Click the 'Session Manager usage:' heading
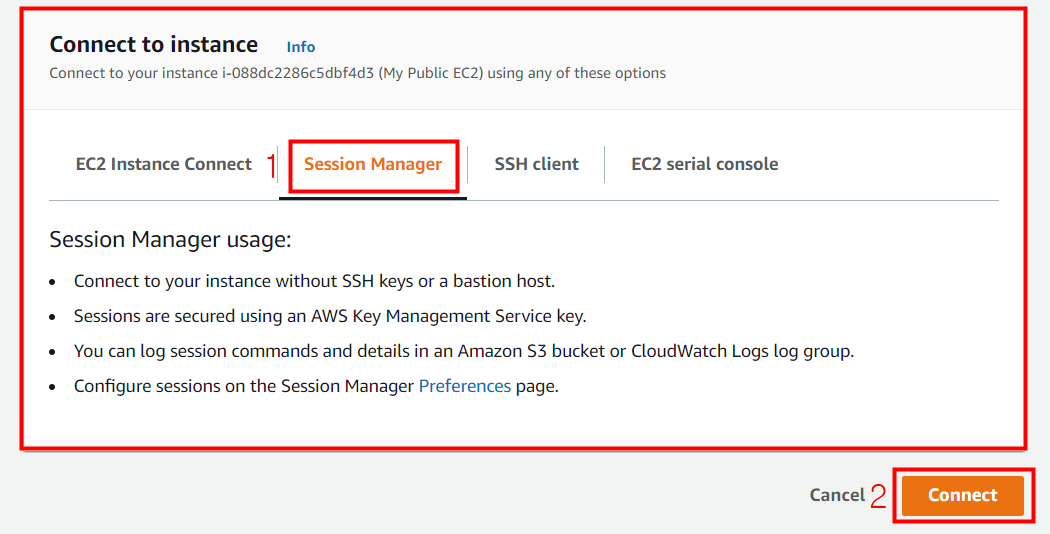Viewport: 1050px width, 534px height. click(x=171, y=239)
